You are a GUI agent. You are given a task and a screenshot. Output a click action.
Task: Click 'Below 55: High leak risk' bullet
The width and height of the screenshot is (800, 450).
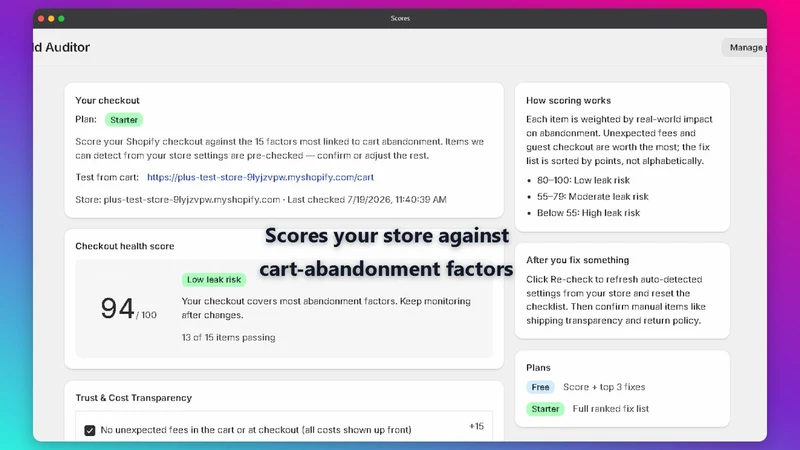point(588,213)
